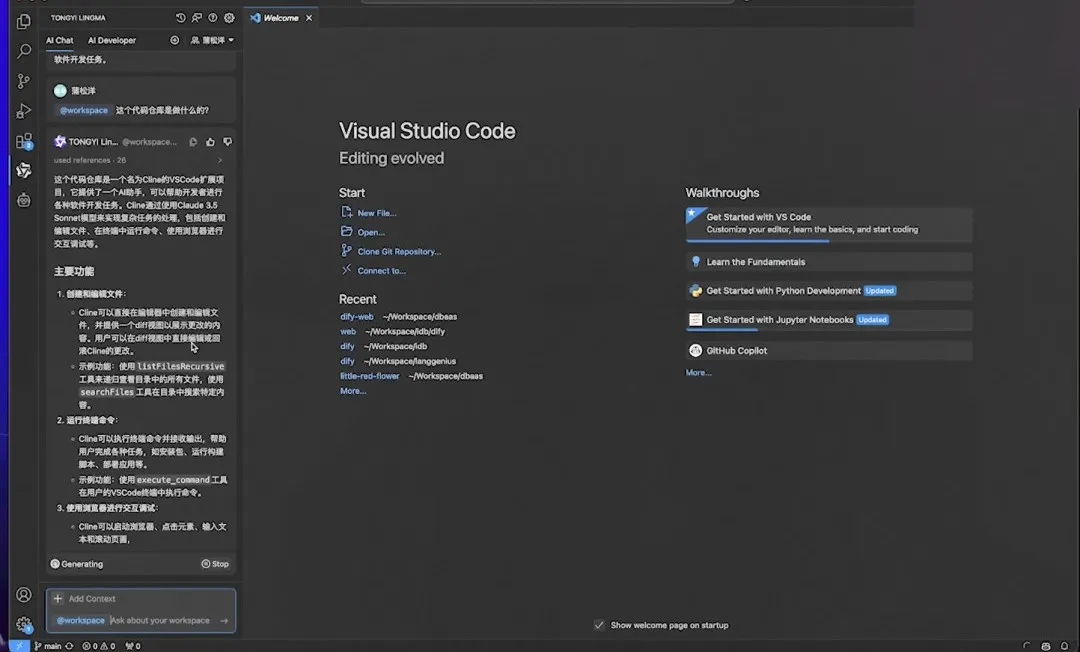Give thumbs down to the response

pos(227,142)
